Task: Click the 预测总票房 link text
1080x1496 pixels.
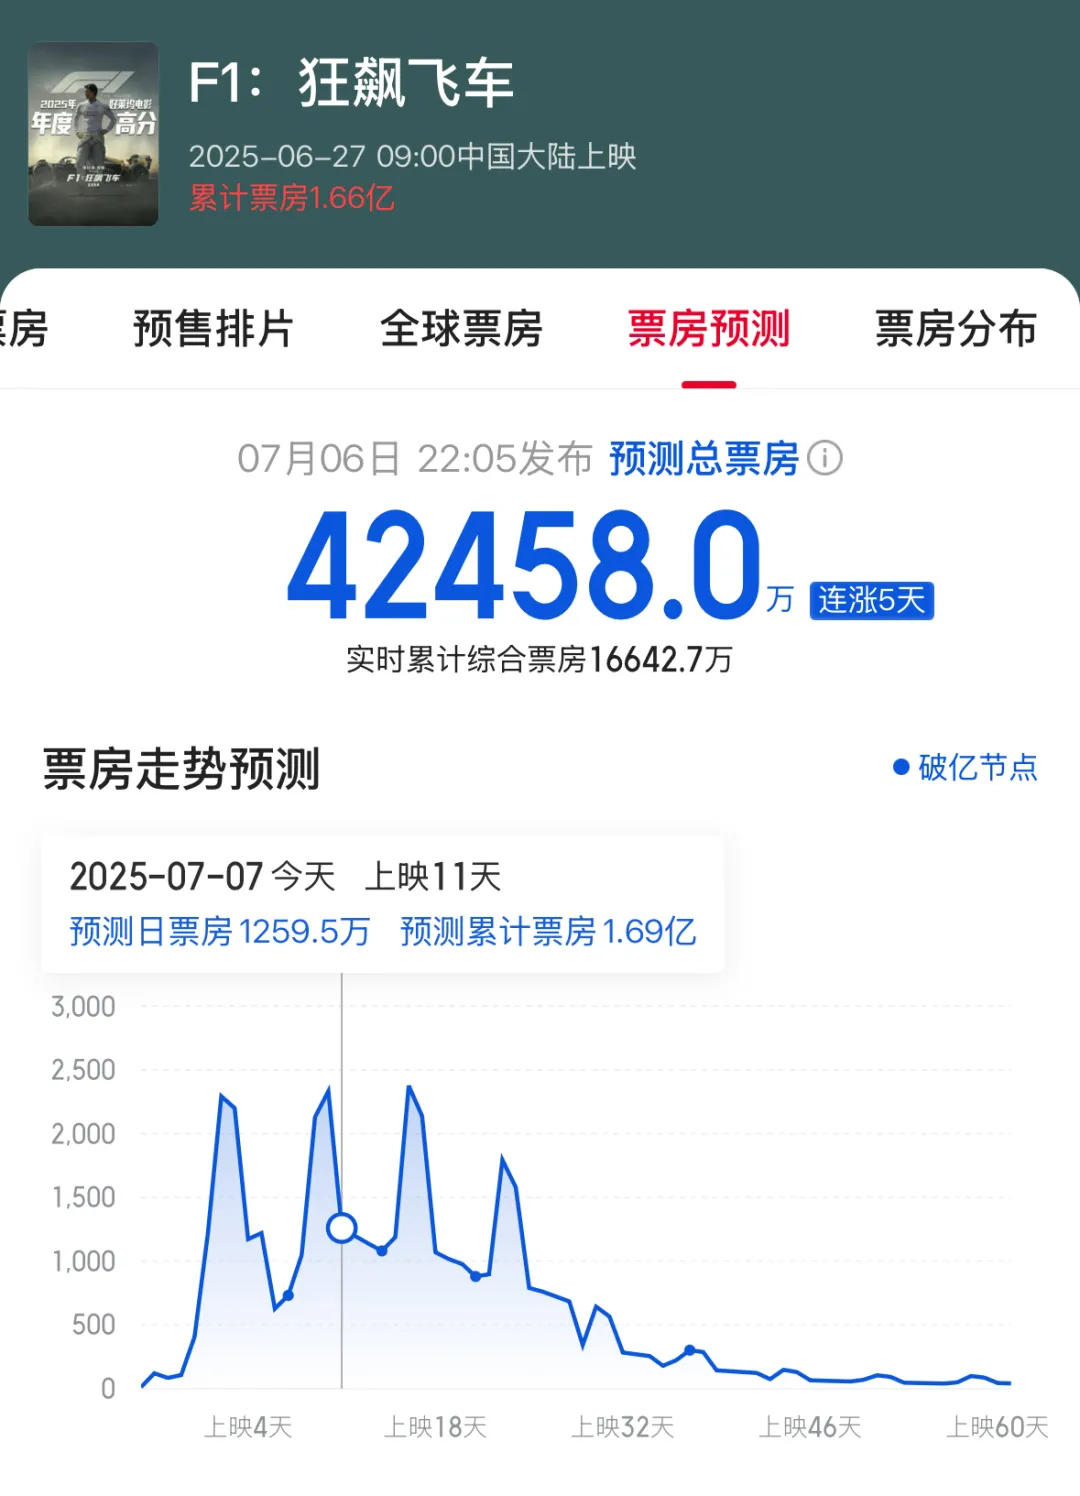Action: pyautogui.click(x=703, y=459)
